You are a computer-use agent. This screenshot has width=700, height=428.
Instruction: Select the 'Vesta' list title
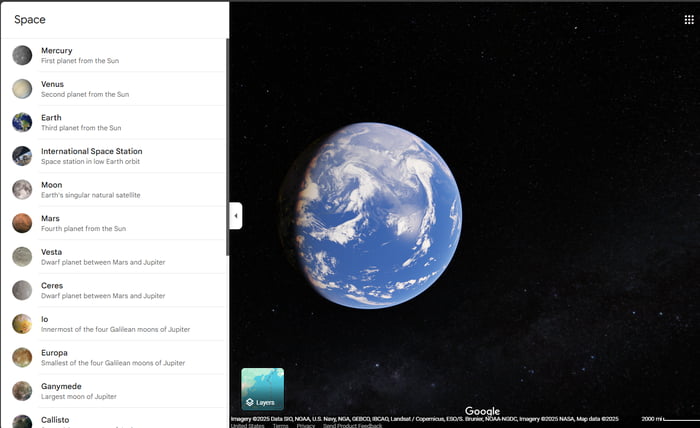pyautogui.click(x=51, y=252)
